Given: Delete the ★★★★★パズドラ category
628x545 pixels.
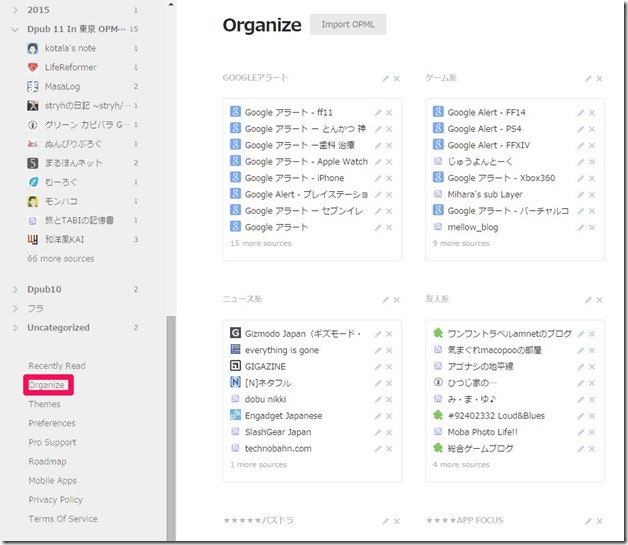Looking at the screenshot, I should [x=397, y=521].
